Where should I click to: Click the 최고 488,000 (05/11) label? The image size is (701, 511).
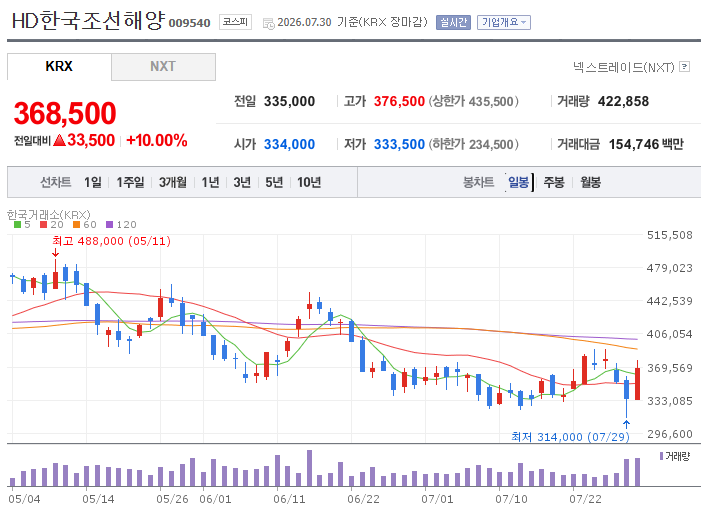[x=111, y=241]
